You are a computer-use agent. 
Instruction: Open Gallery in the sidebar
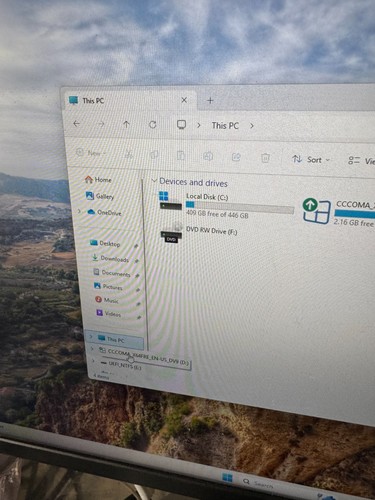tap(100, 196)
